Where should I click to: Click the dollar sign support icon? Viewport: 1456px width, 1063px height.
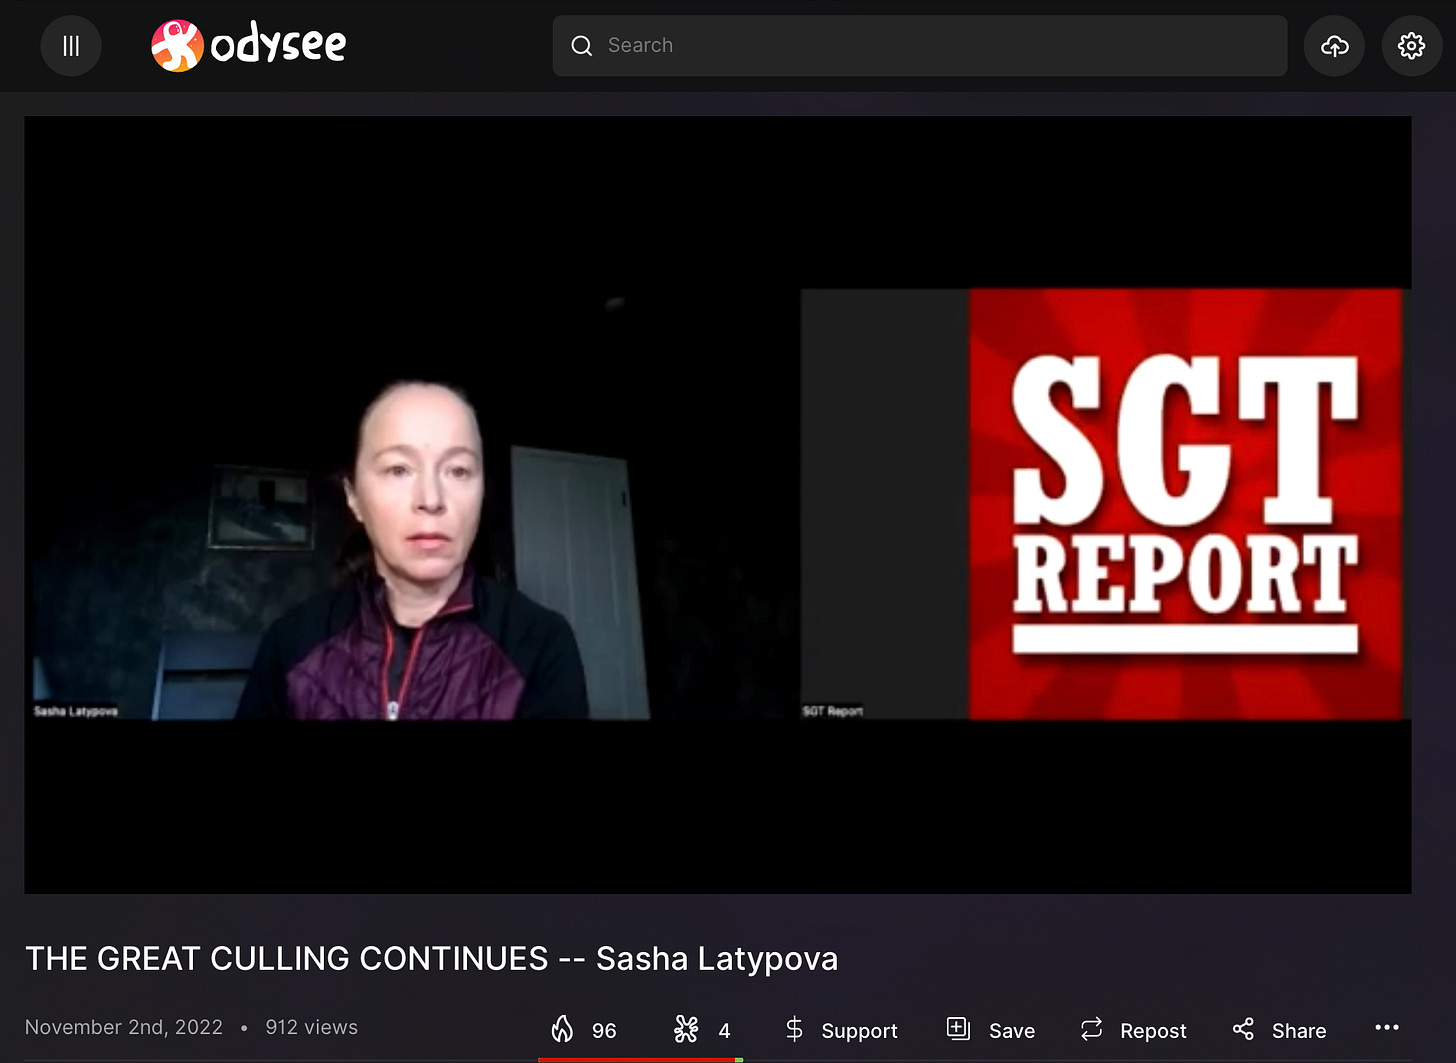pyautogui.click(x=794, y=1029)
